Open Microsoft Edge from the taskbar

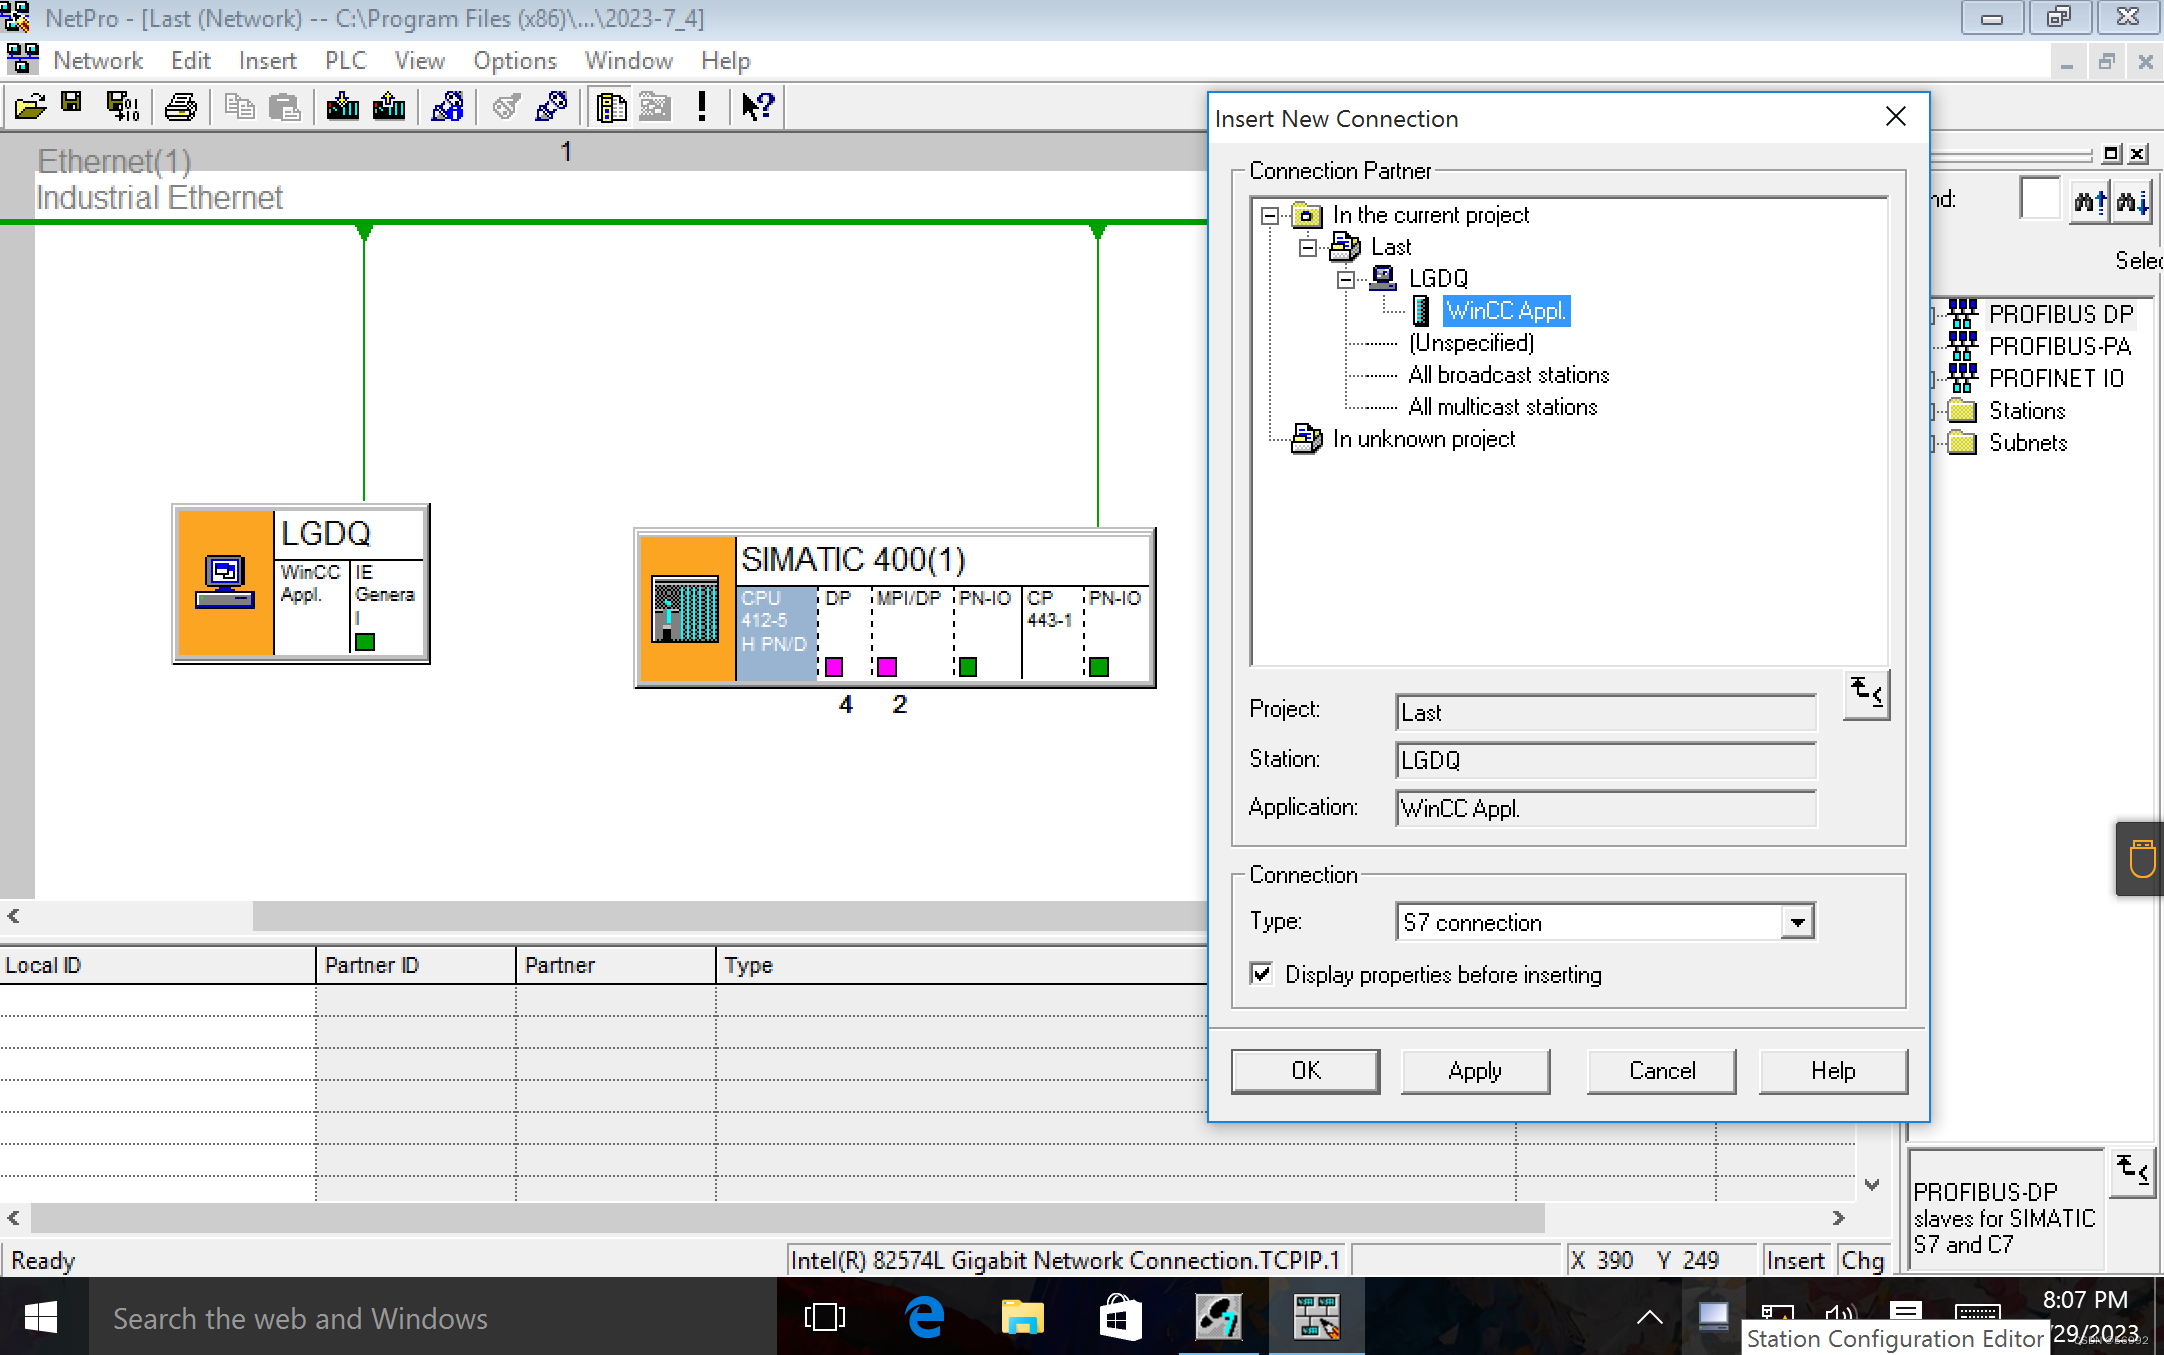925,1318
